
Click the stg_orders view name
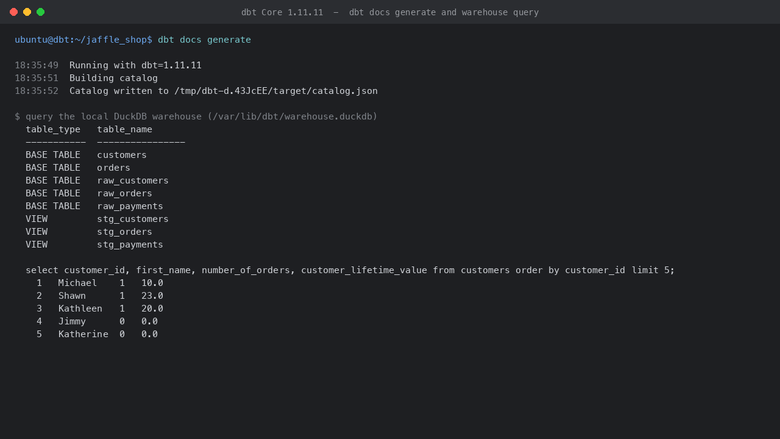pyautogui.click(x=124, y=232)
